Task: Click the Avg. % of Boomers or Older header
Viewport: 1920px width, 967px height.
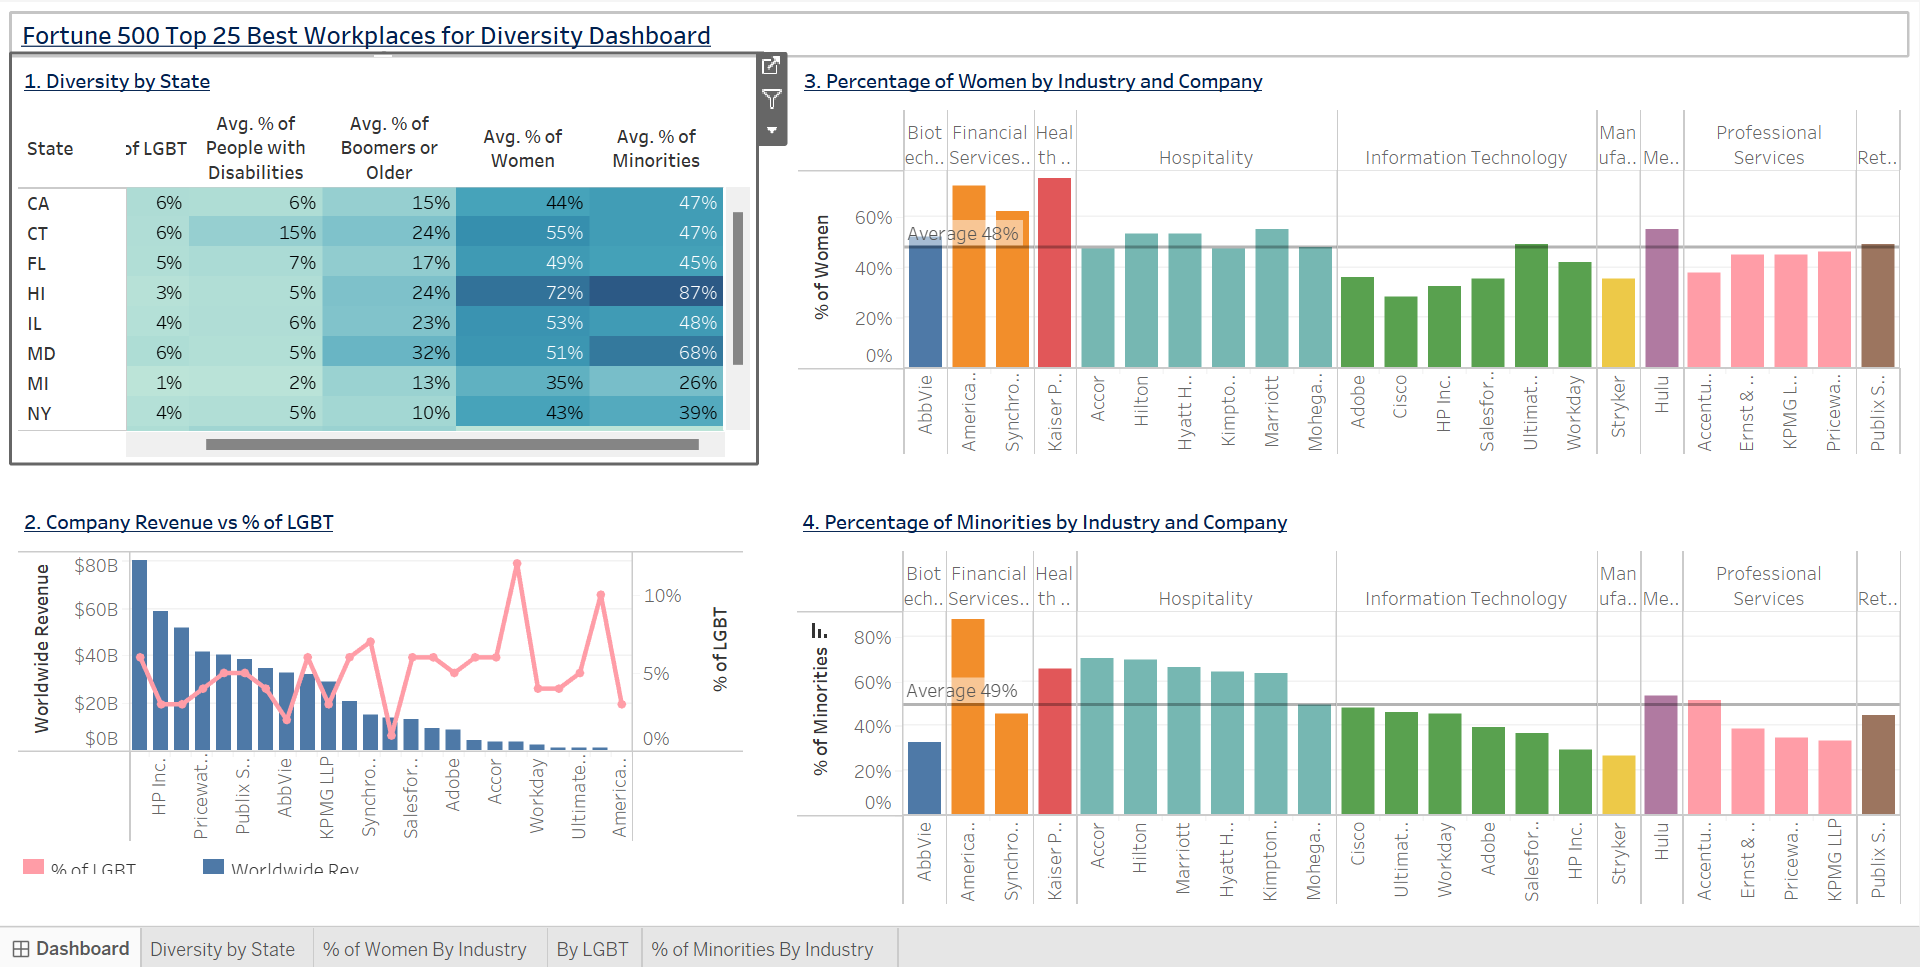Action: coord(389,148)
